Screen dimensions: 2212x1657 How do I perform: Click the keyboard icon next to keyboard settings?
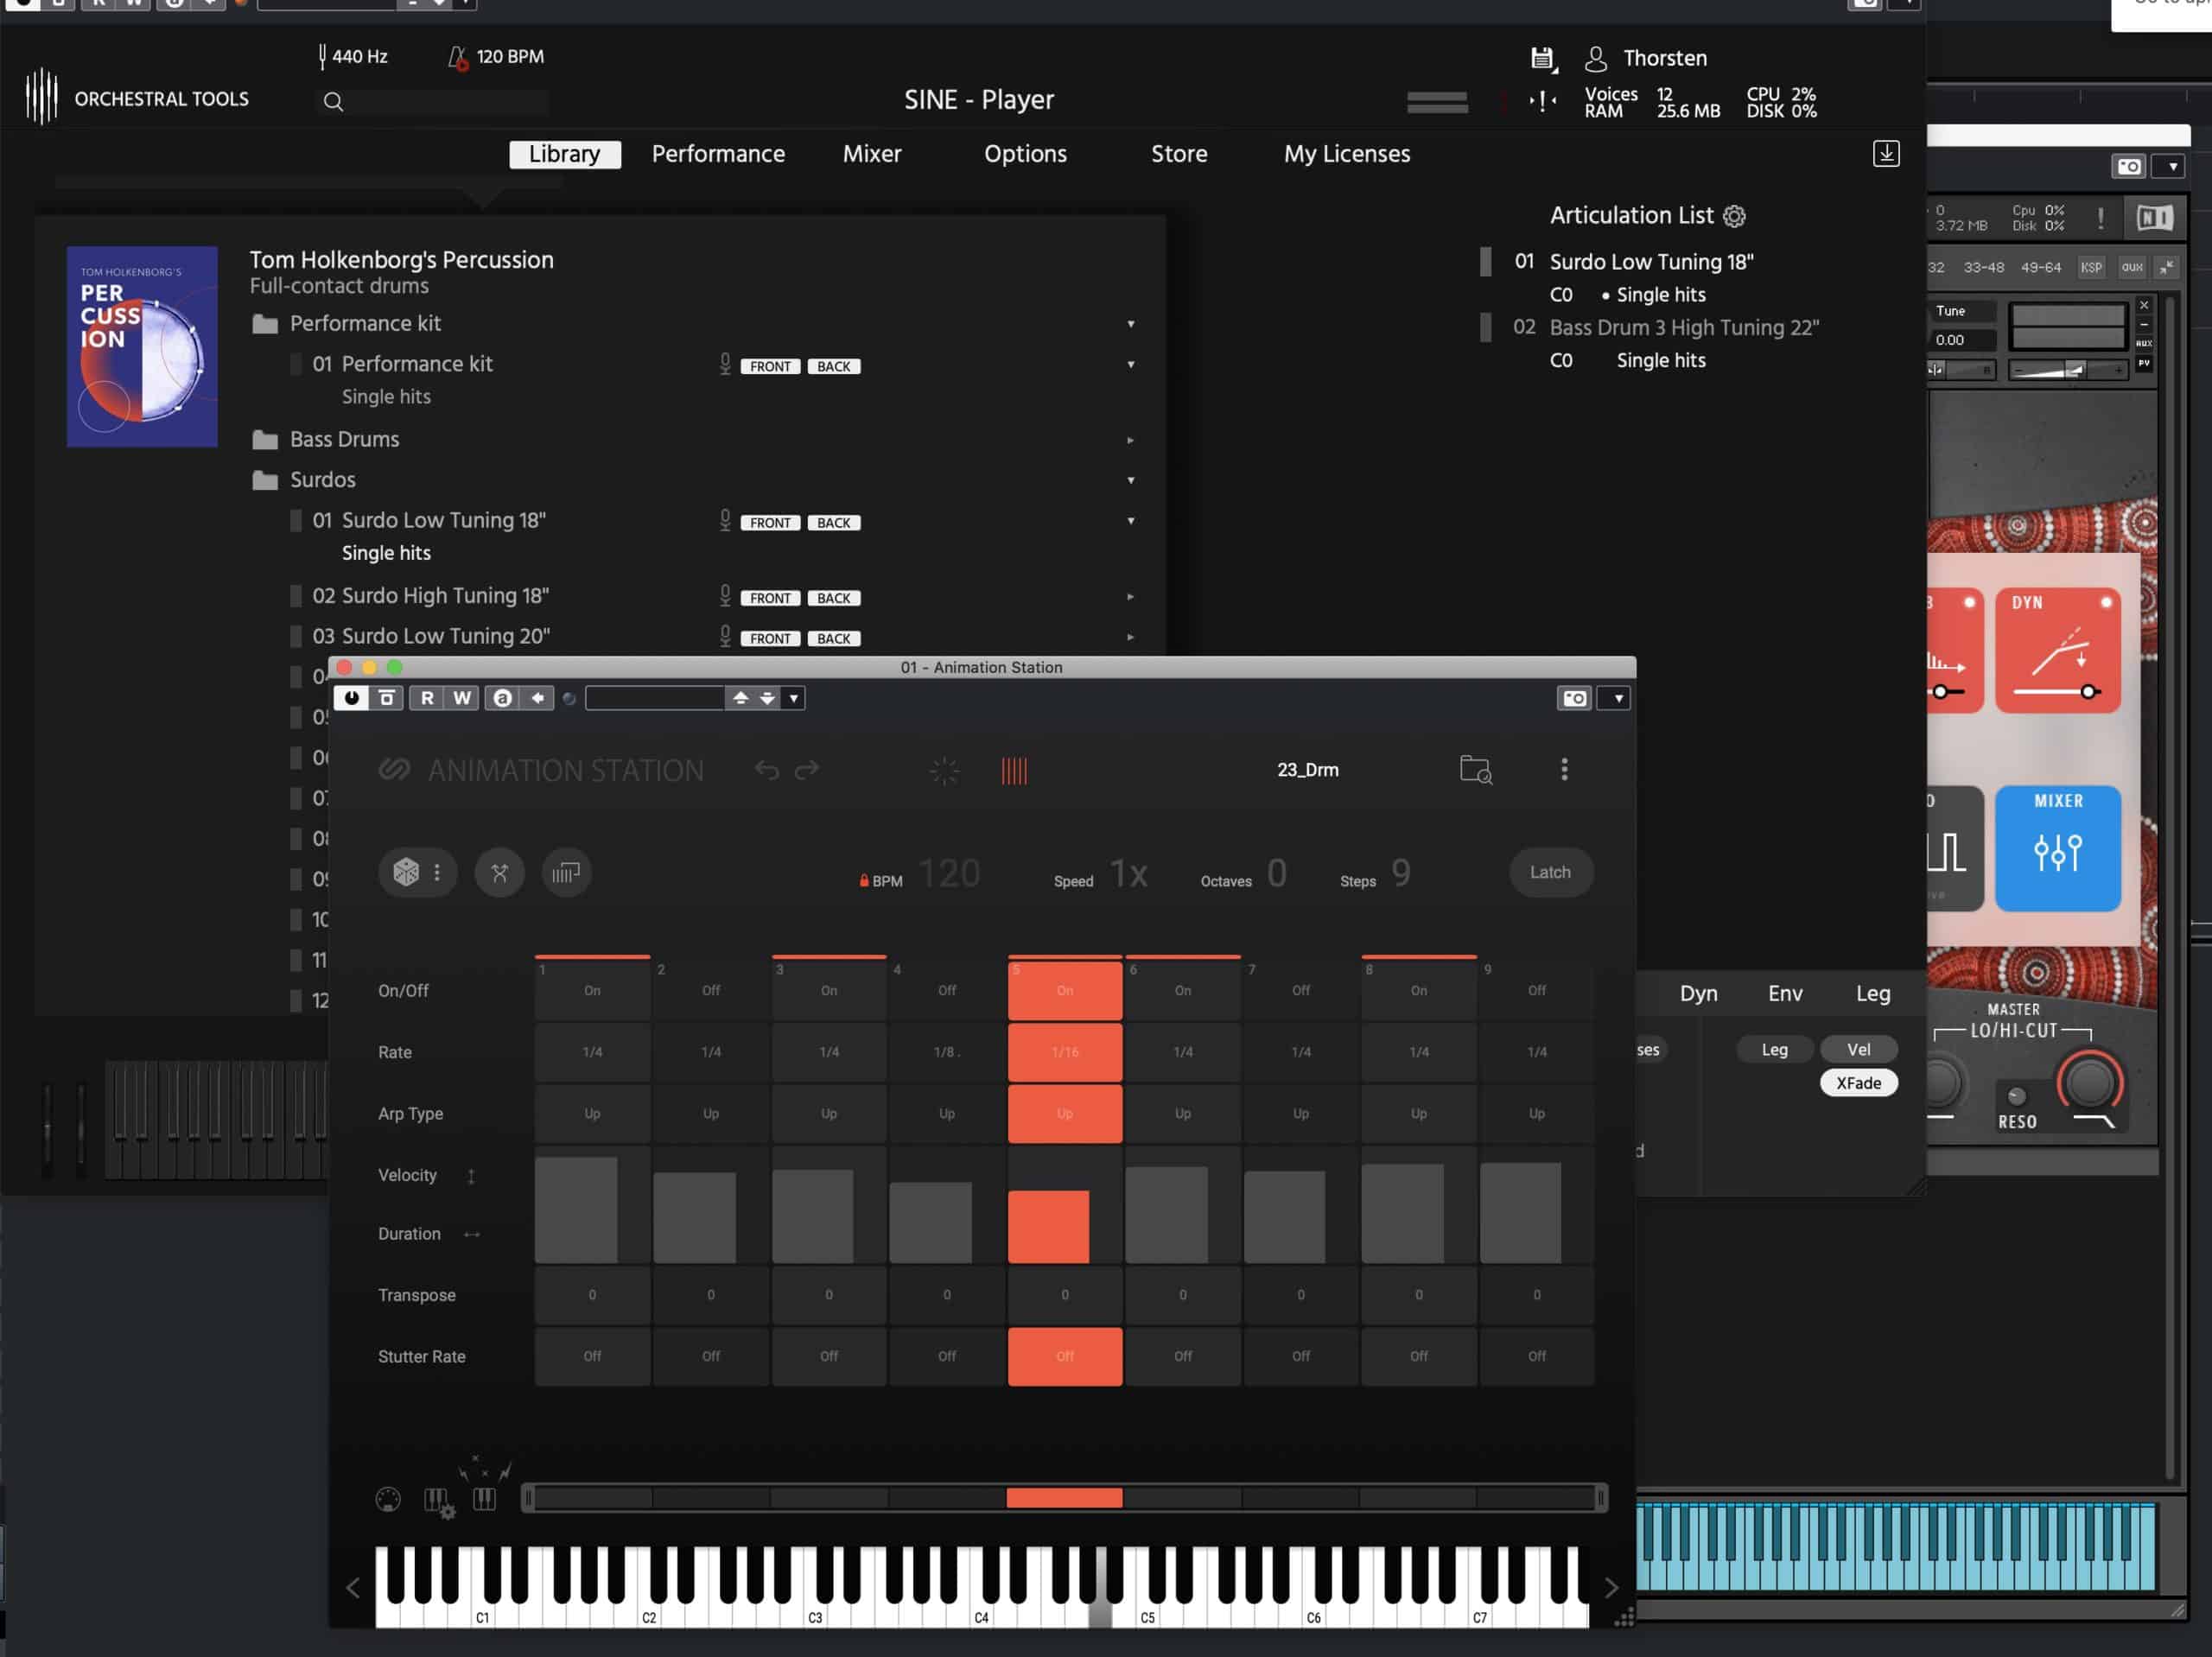484,1498
